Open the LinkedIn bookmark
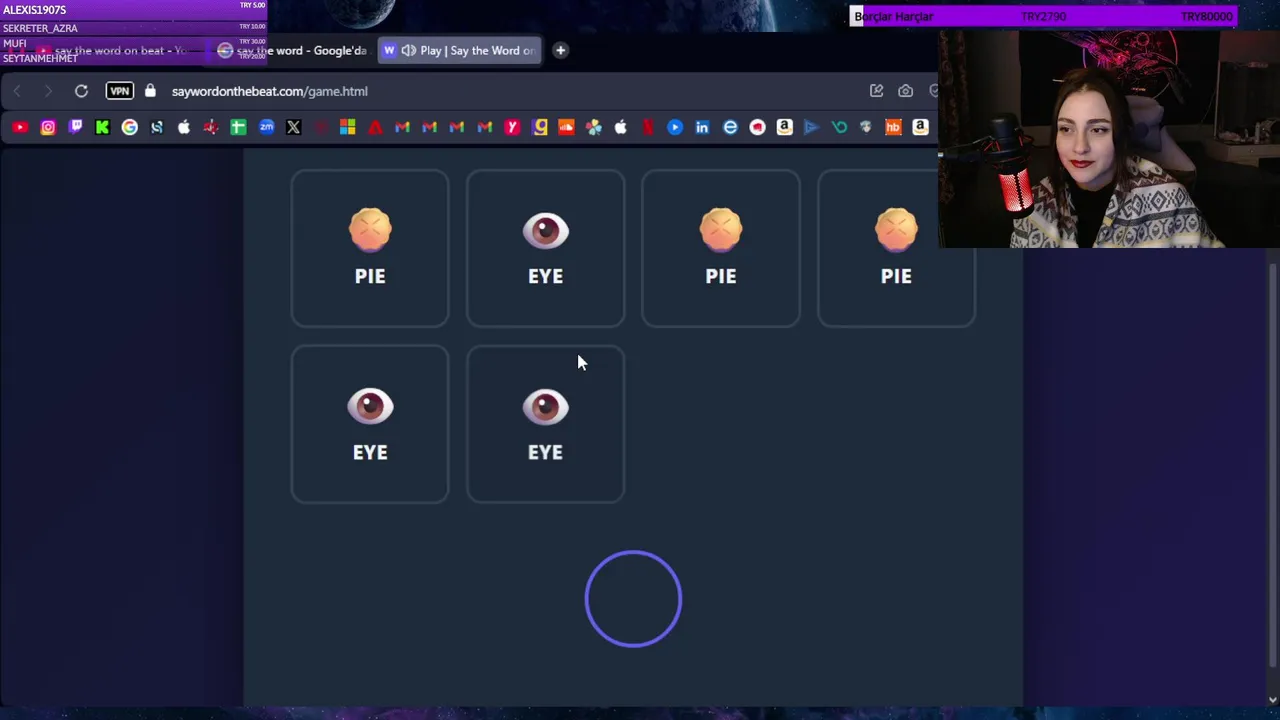 pyautogui.click(x=702, y=127)
